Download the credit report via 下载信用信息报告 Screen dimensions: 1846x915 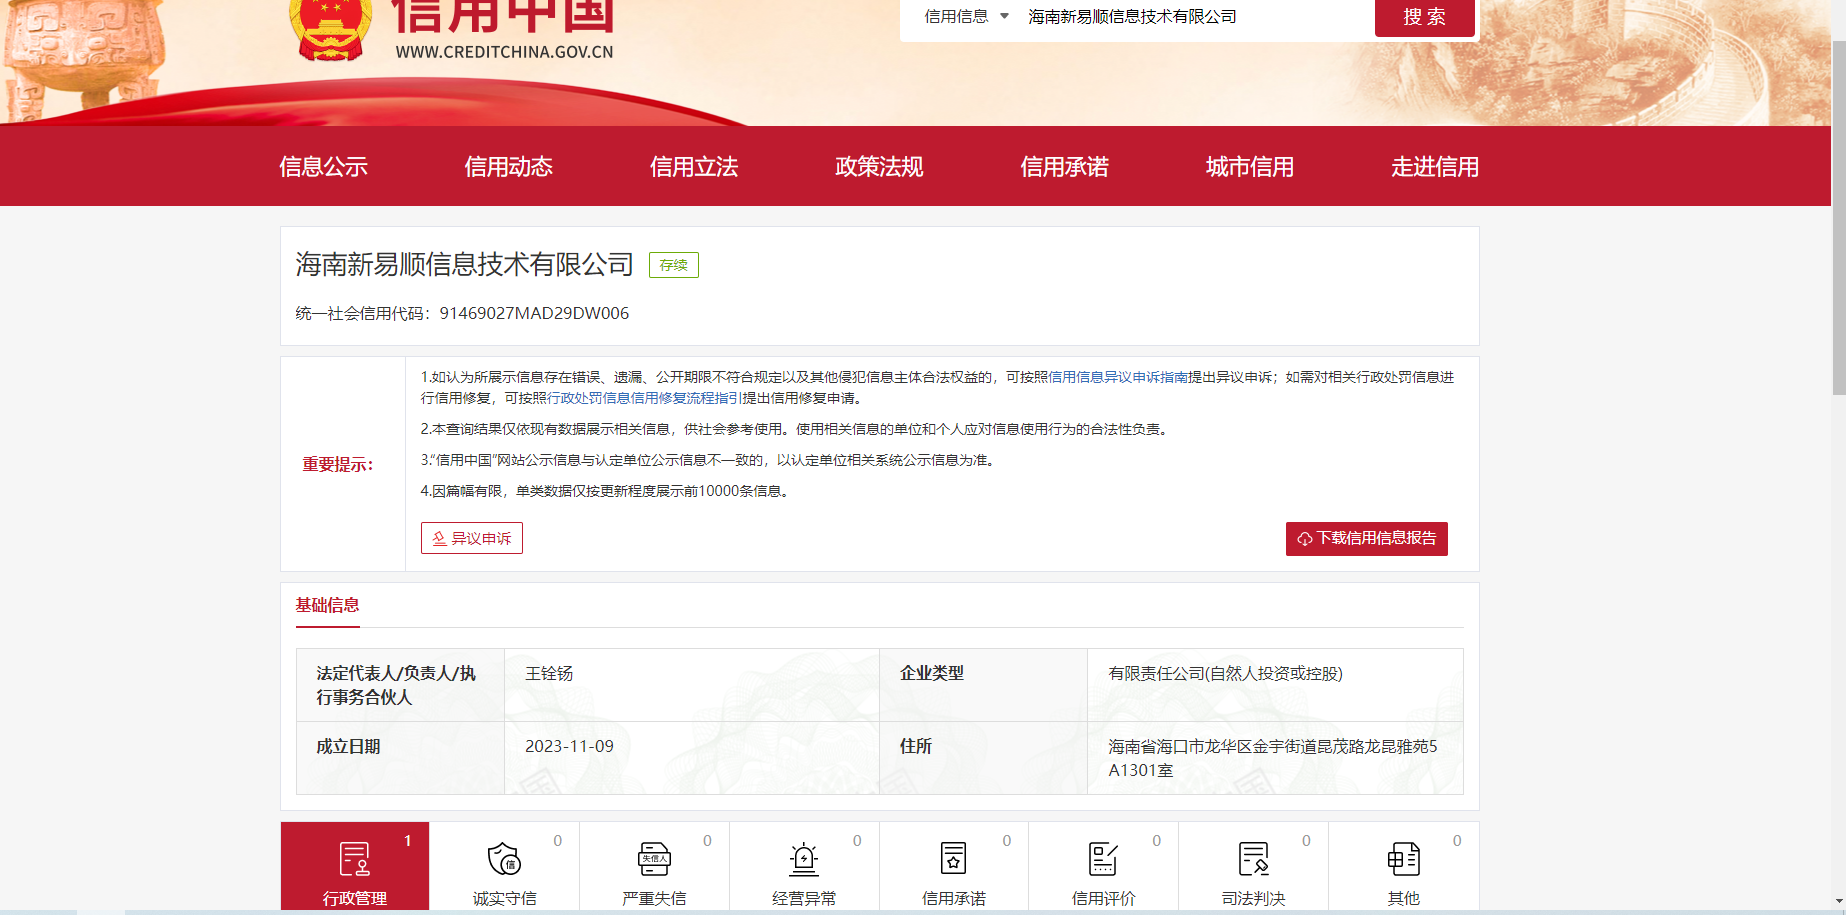1366,538
